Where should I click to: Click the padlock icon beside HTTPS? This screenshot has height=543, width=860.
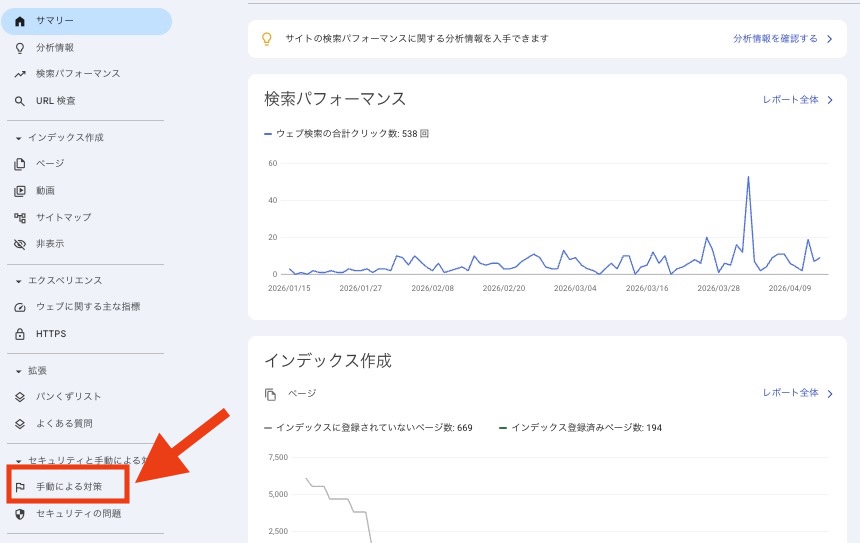(x=20, y=334)
